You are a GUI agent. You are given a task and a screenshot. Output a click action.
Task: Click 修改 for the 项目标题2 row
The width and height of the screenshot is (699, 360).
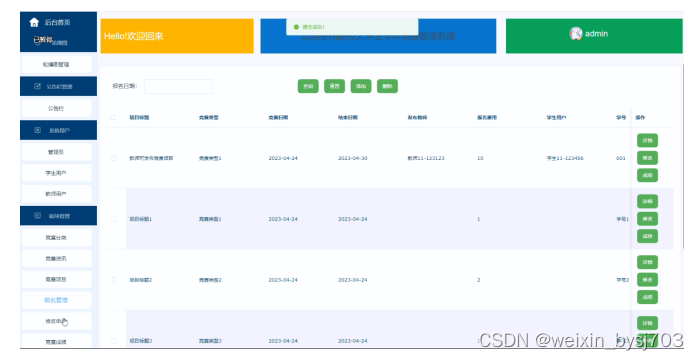pos(647,280)
